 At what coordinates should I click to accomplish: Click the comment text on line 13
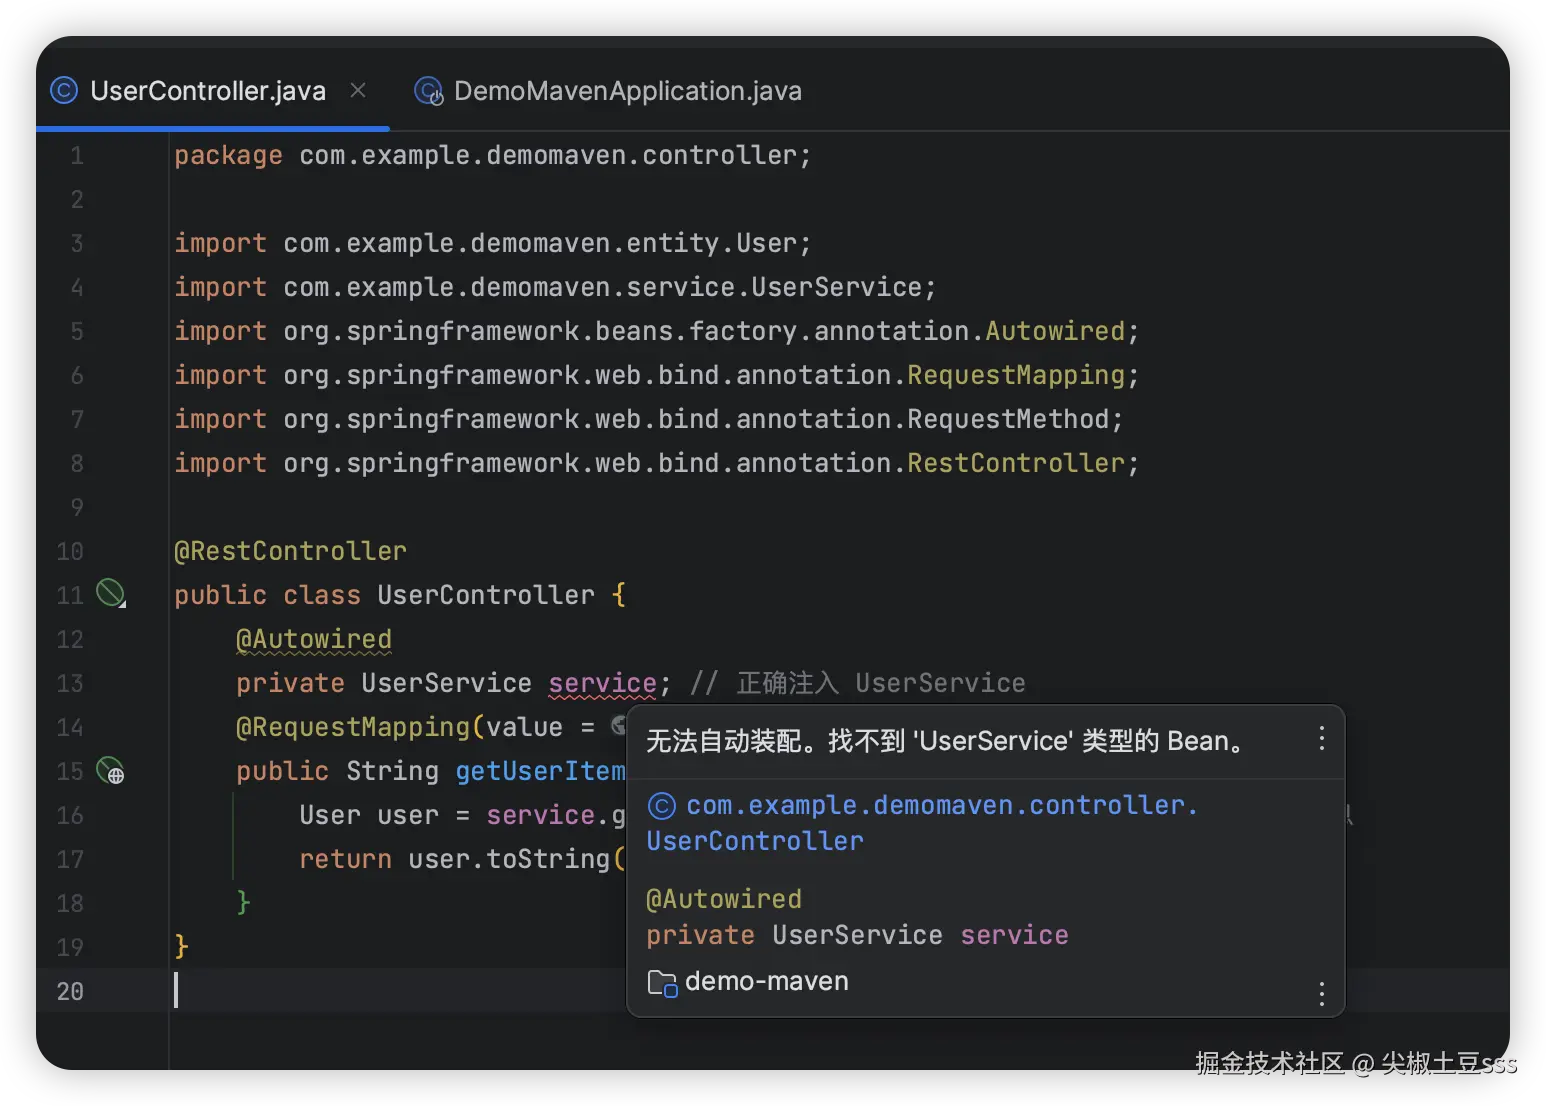(857, 683)
